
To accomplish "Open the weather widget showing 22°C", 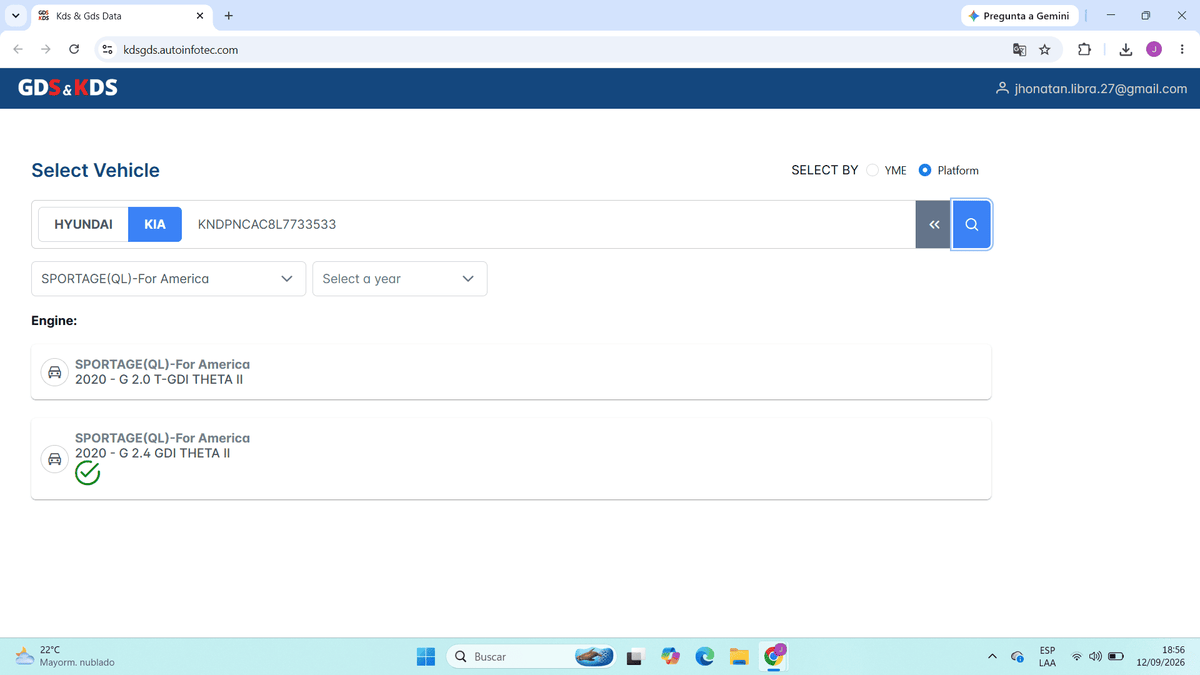I will tap(65, 656).
